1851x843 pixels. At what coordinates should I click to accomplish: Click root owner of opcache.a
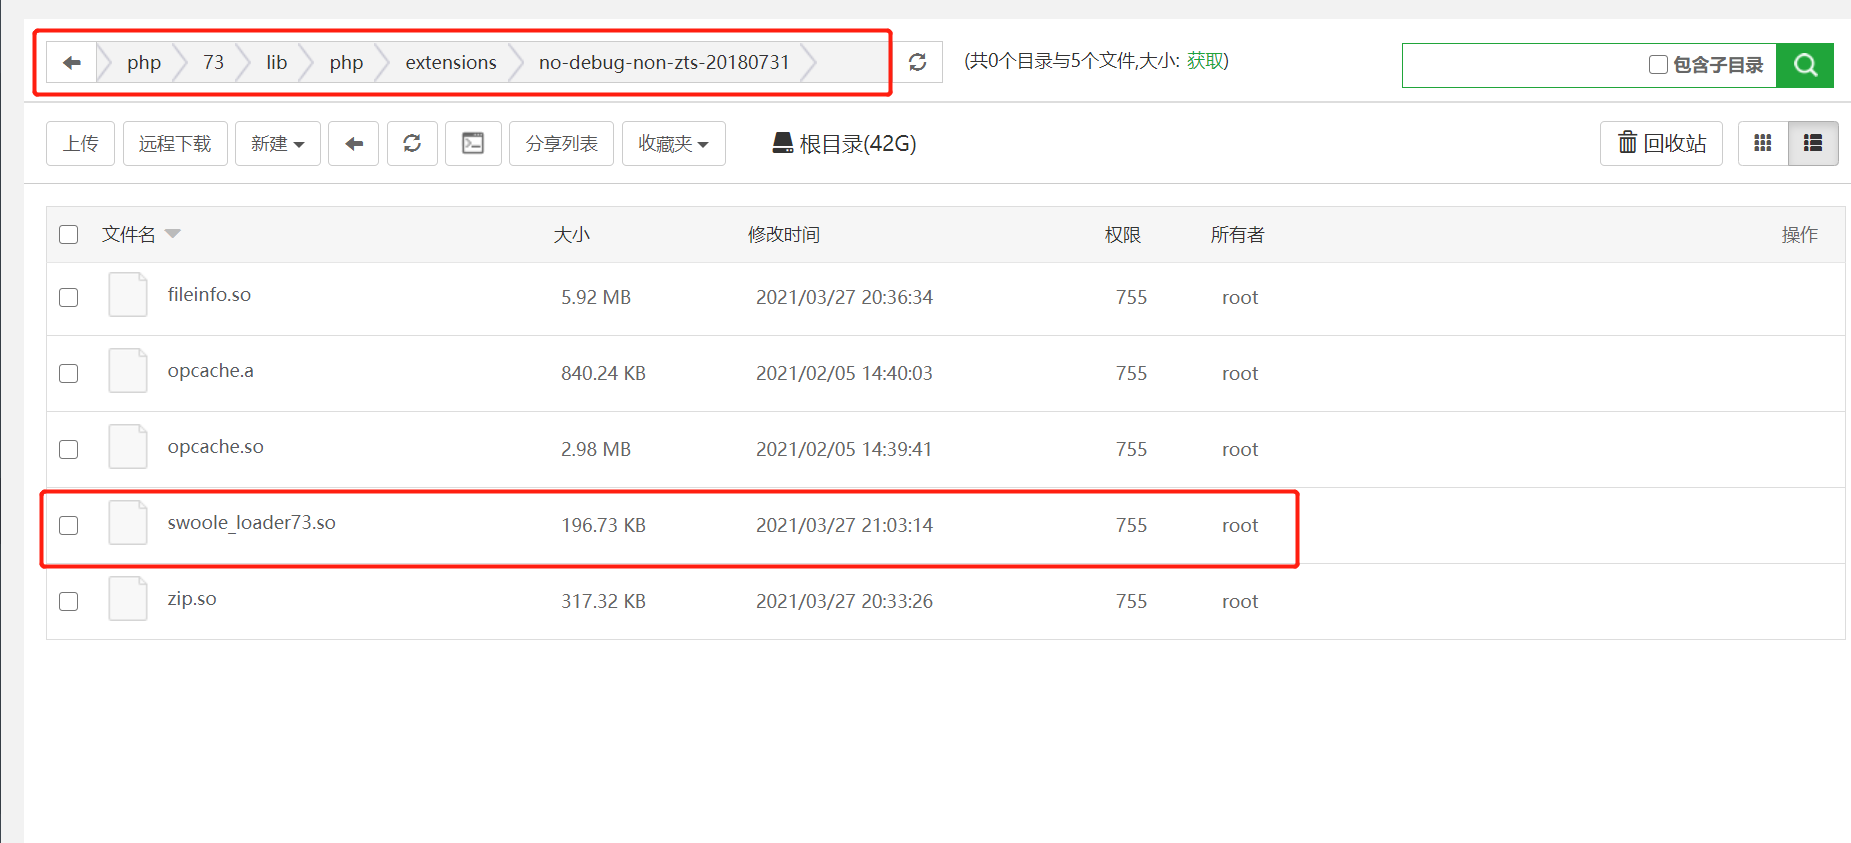pos(1240,374)
